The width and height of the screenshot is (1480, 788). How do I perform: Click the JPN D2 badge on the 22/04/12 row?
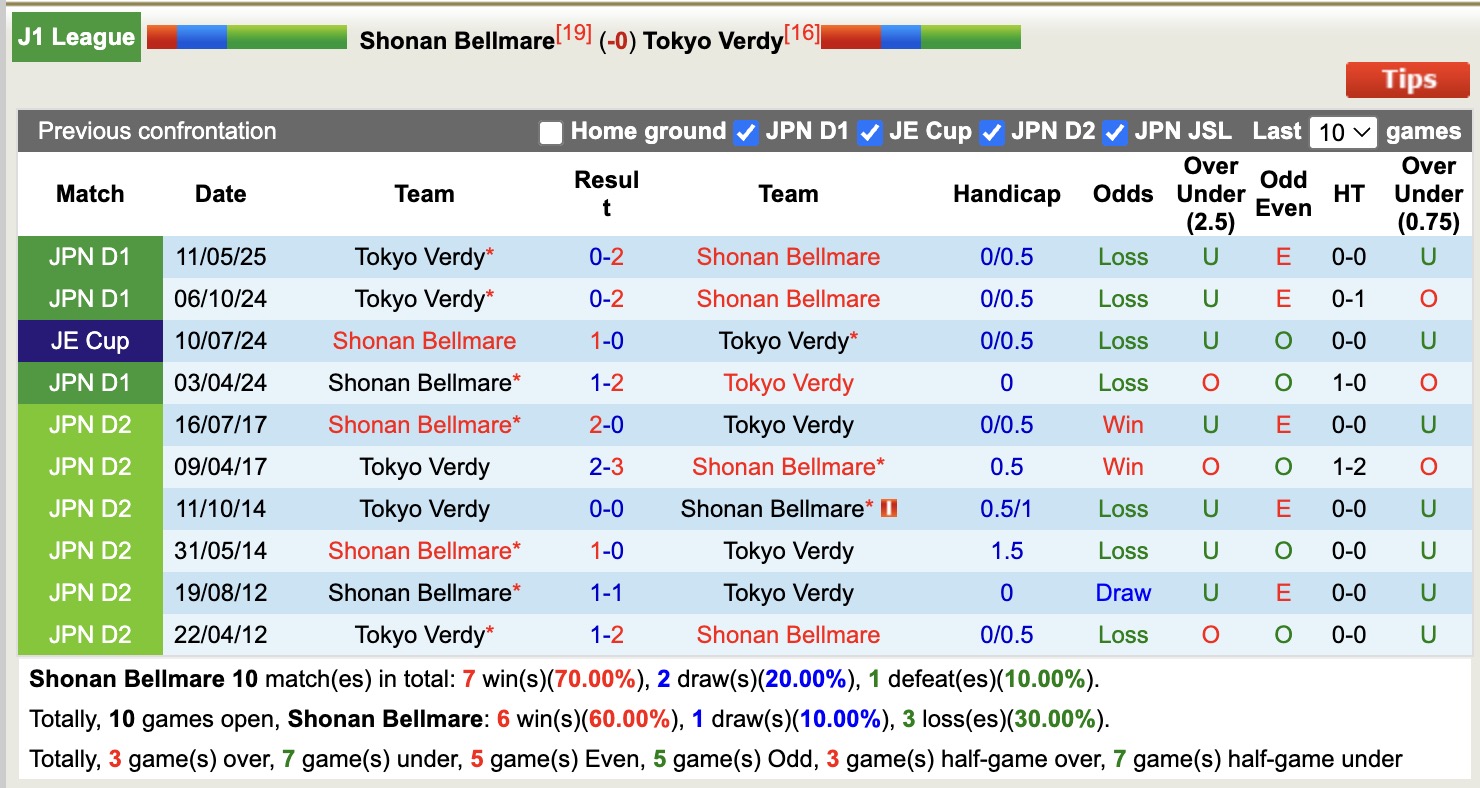click(89, 634)
